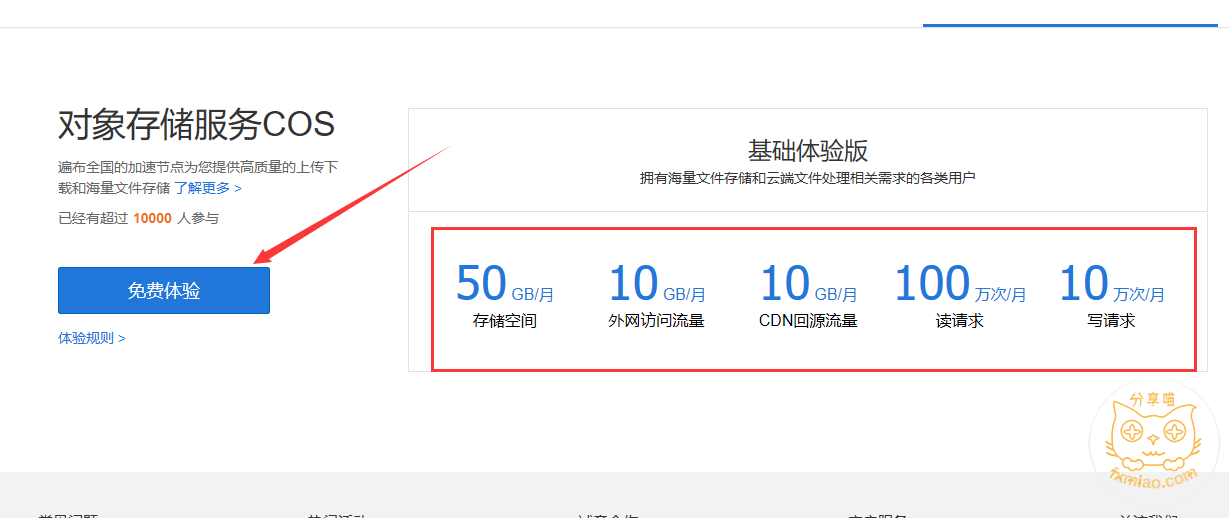
Task: Open the 体验规则 link
Action: (92, 338)
